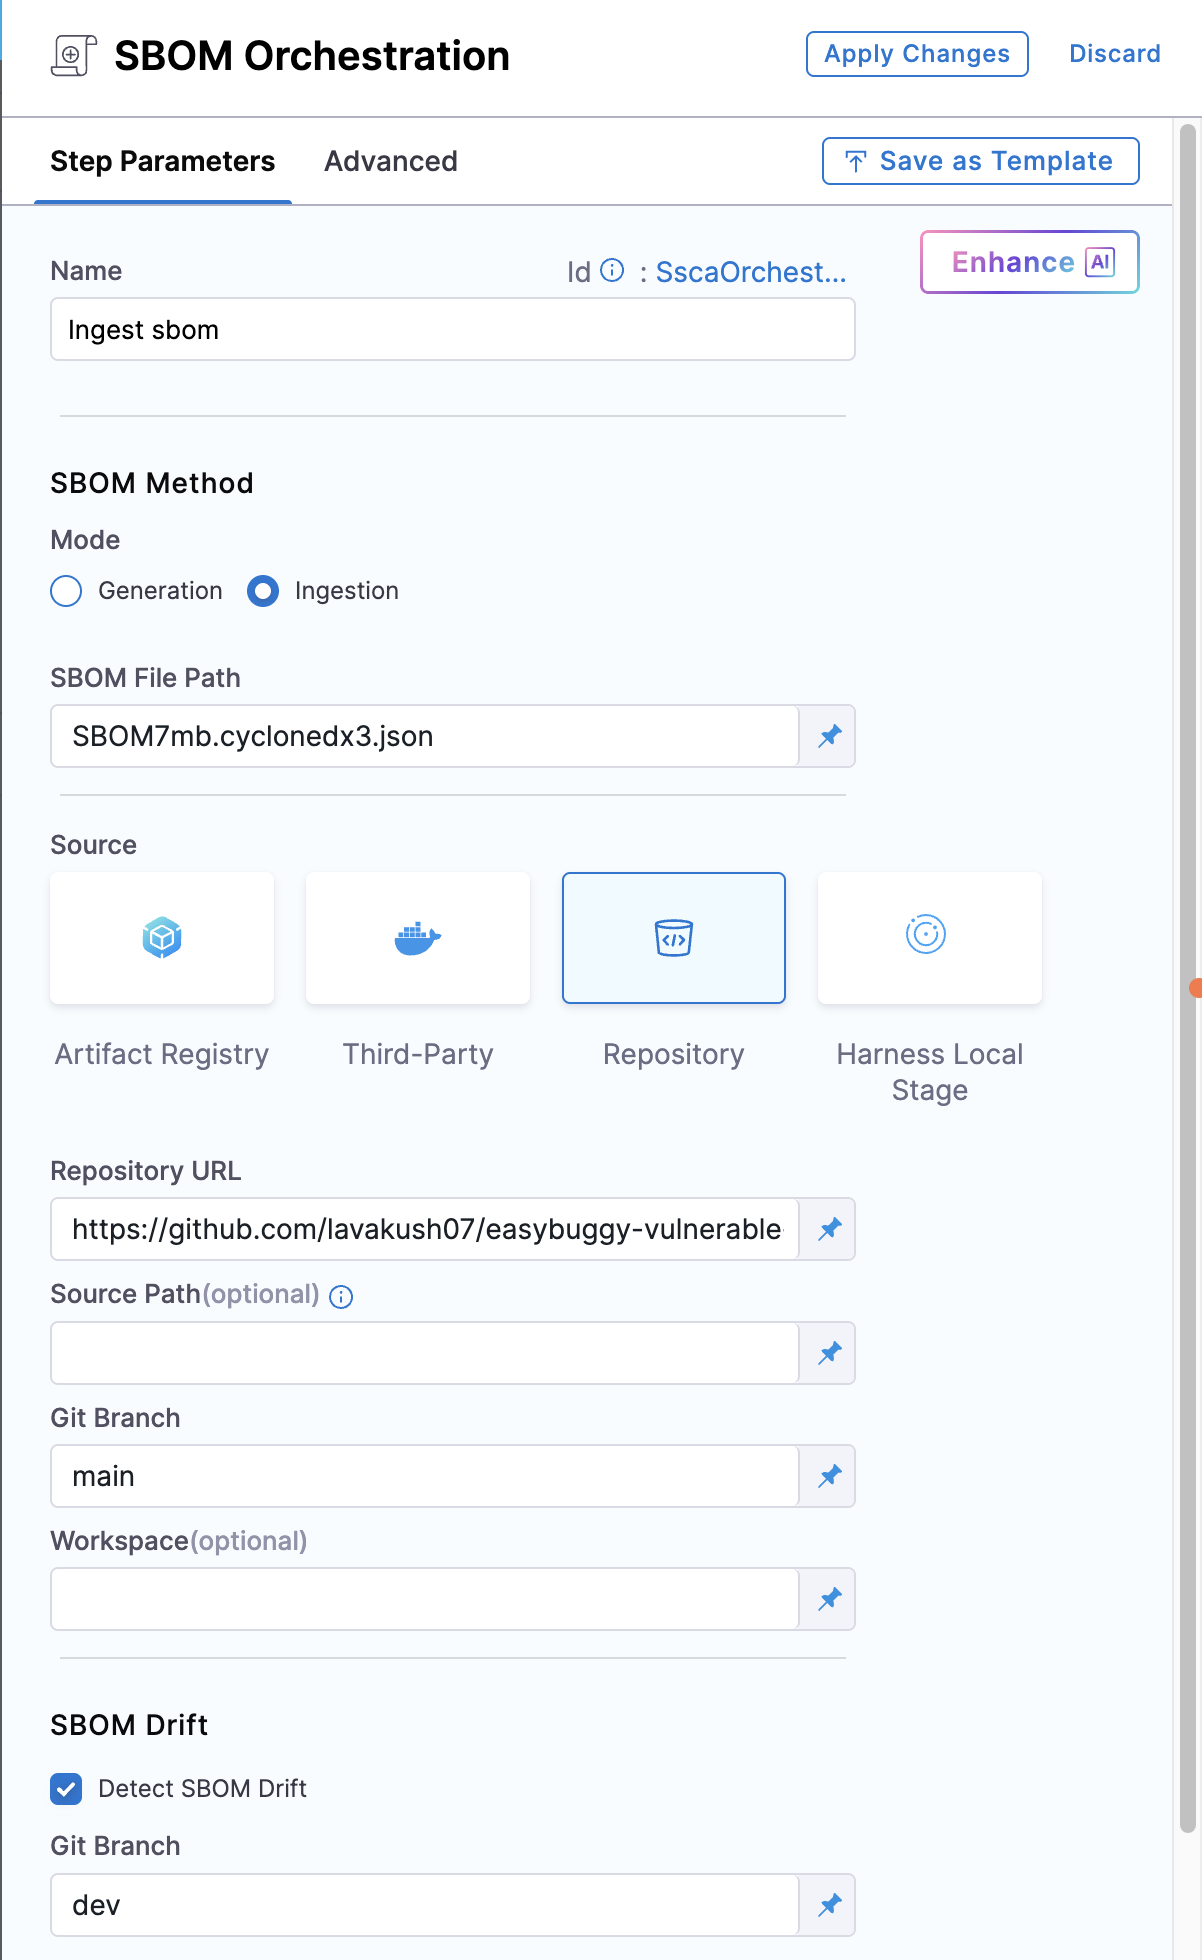Image resolution: width=1202 pixels, height=1960 pixels.
Task: Uncheck the Detect SBOM Drift checkbox
Action: coord(66,1789)
